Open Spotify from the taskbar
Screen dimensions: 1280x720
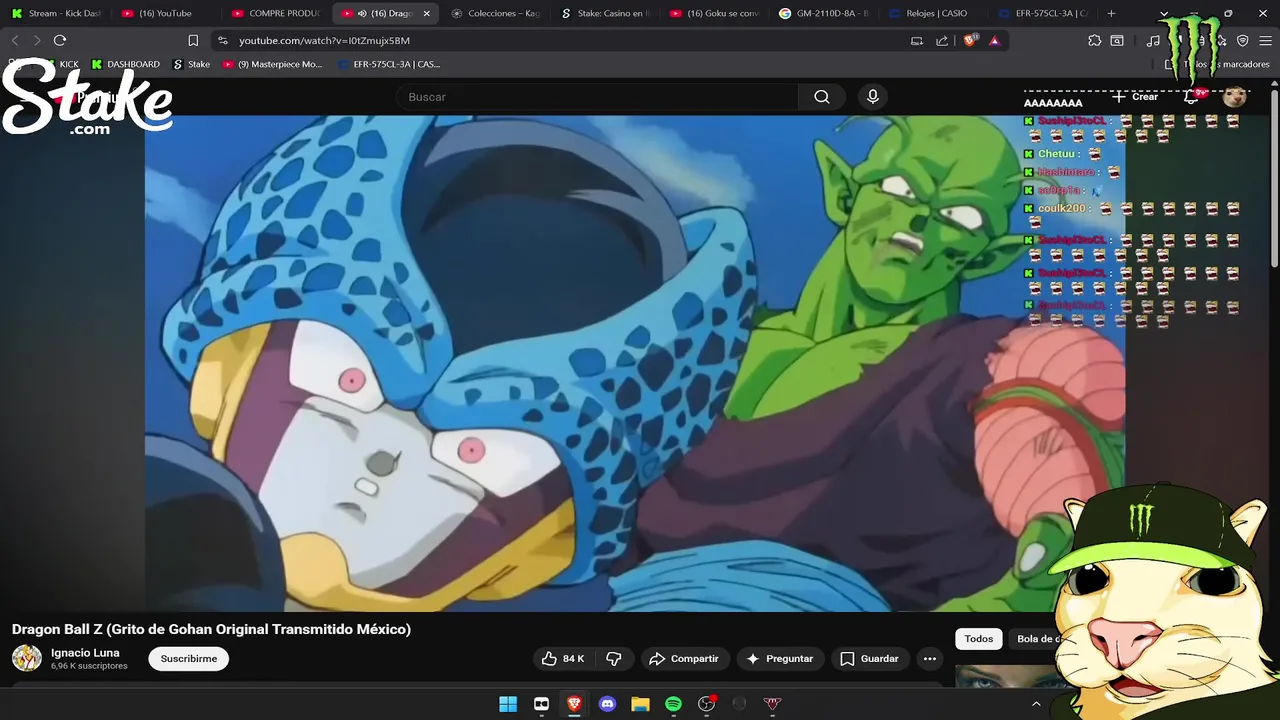673,704
